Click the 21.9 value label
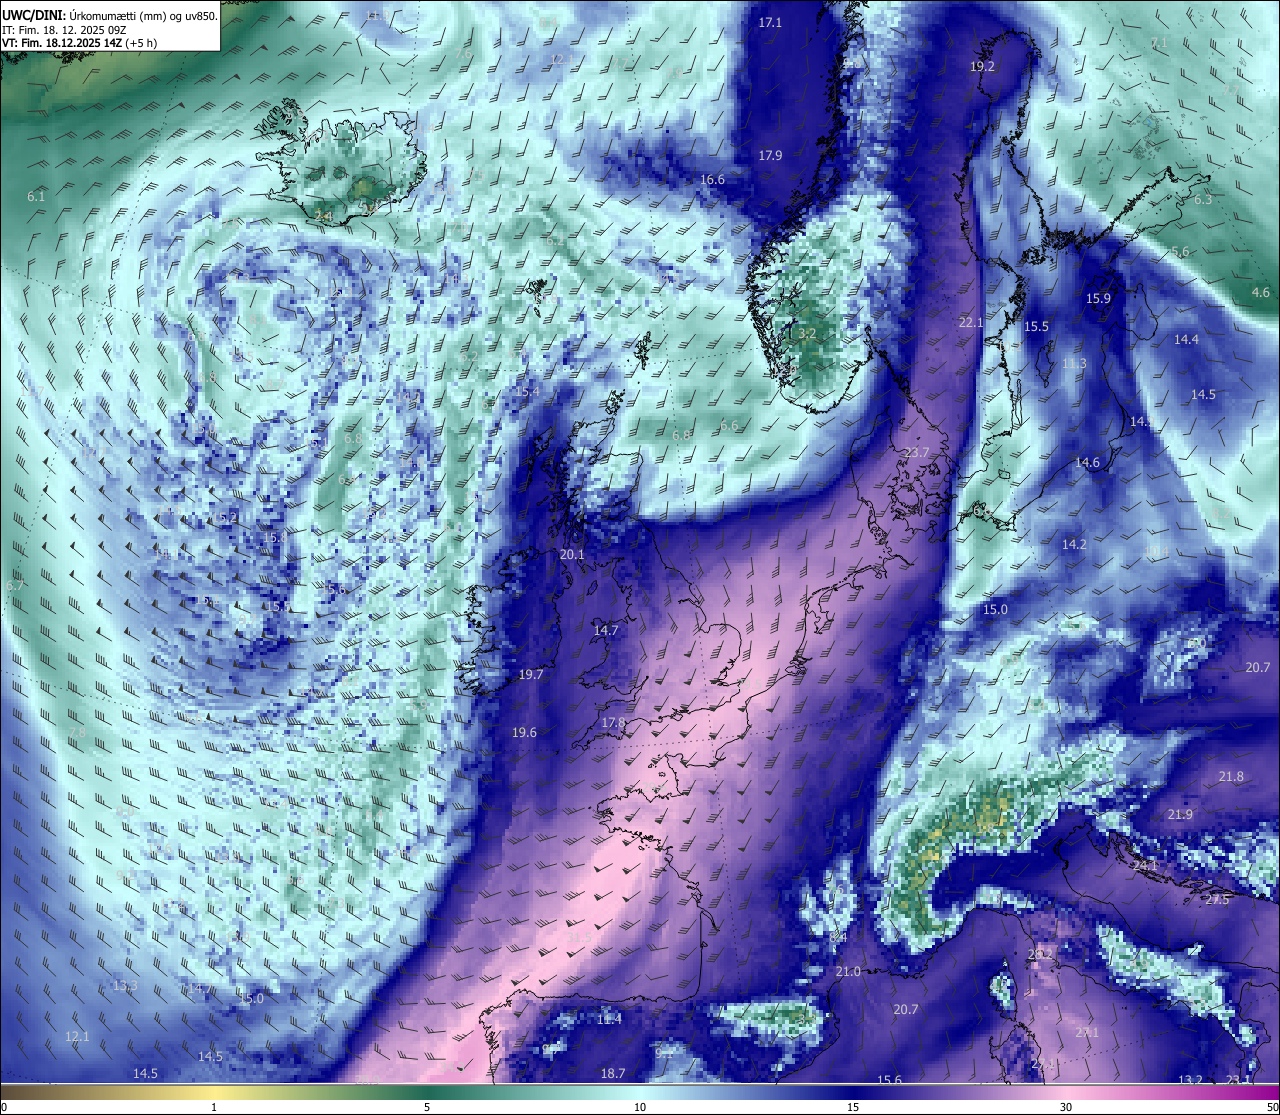Viewport: 1280px width, 1115px height. [x=1180, y=814]
